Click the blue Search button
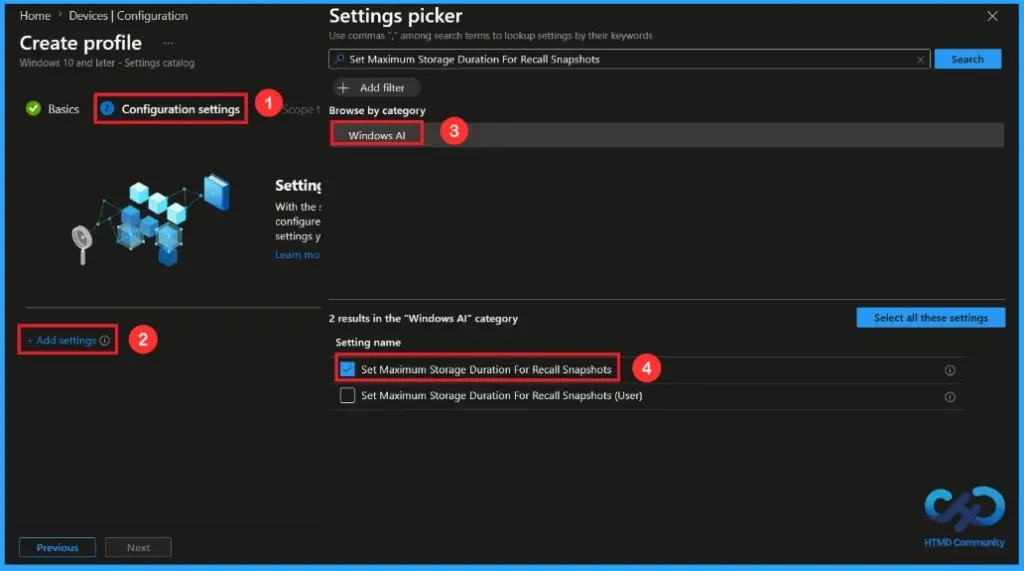Viewport: 1024px width, 571px height. [x=967, y=59]
